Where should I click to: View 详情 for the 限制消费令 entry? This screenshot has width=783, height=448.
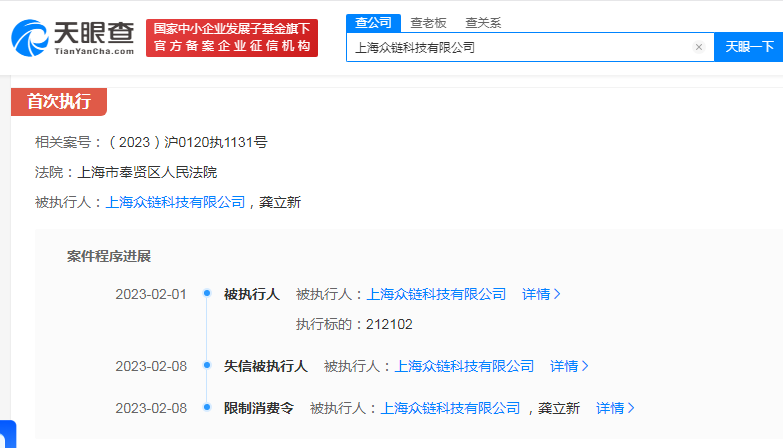(615, 408)
